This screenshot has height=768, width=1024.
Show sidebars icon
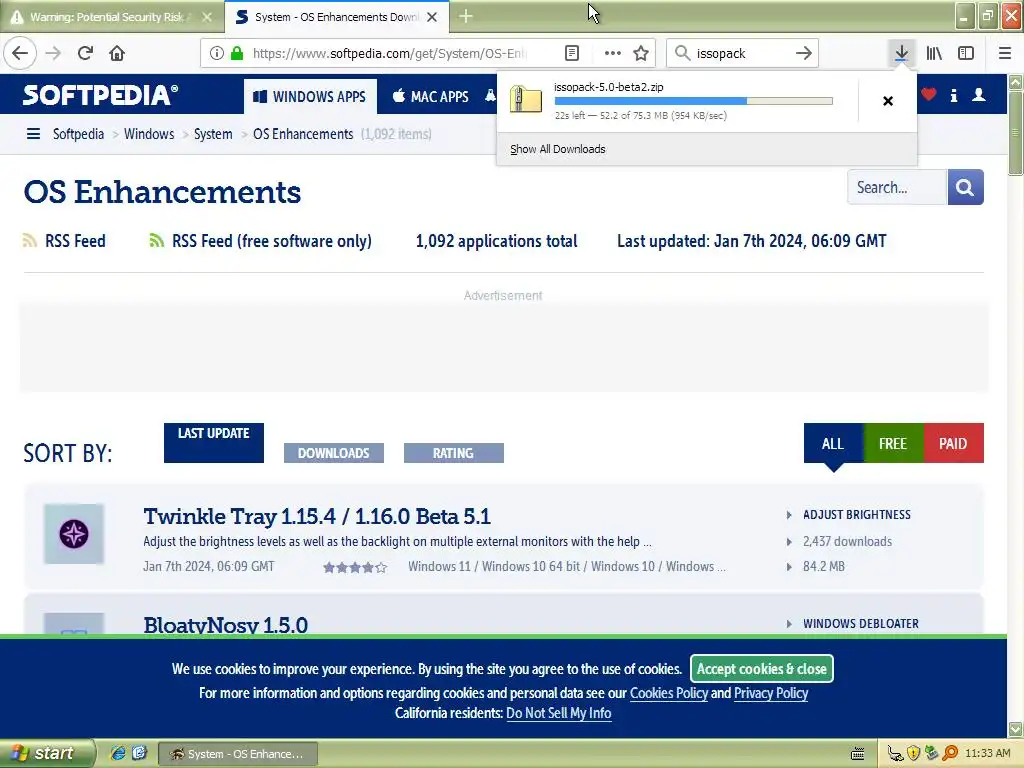(x=966, y=53)
